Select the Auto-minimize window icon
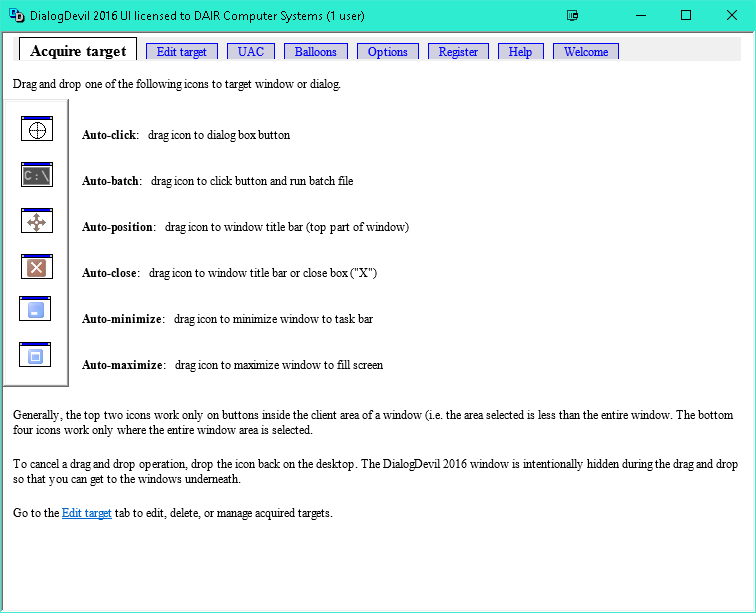Screen dimensions: 756x613 [35, 309]
